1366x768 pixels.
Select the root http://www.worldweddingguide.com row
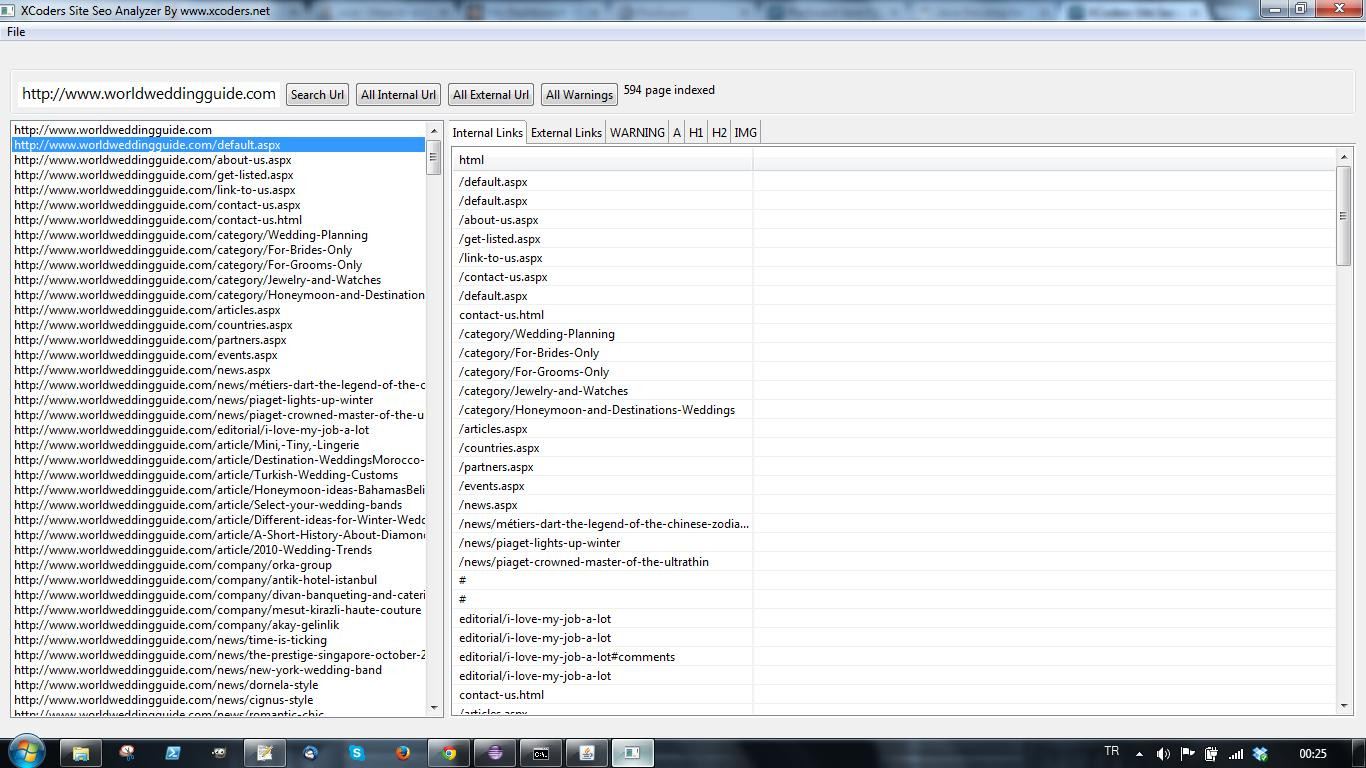[x=219, y=129]
